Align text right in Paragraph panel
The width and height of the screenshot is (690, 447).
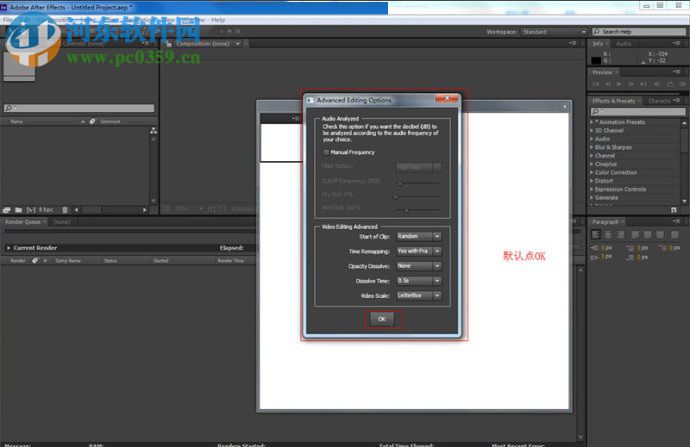coord(620,234)
